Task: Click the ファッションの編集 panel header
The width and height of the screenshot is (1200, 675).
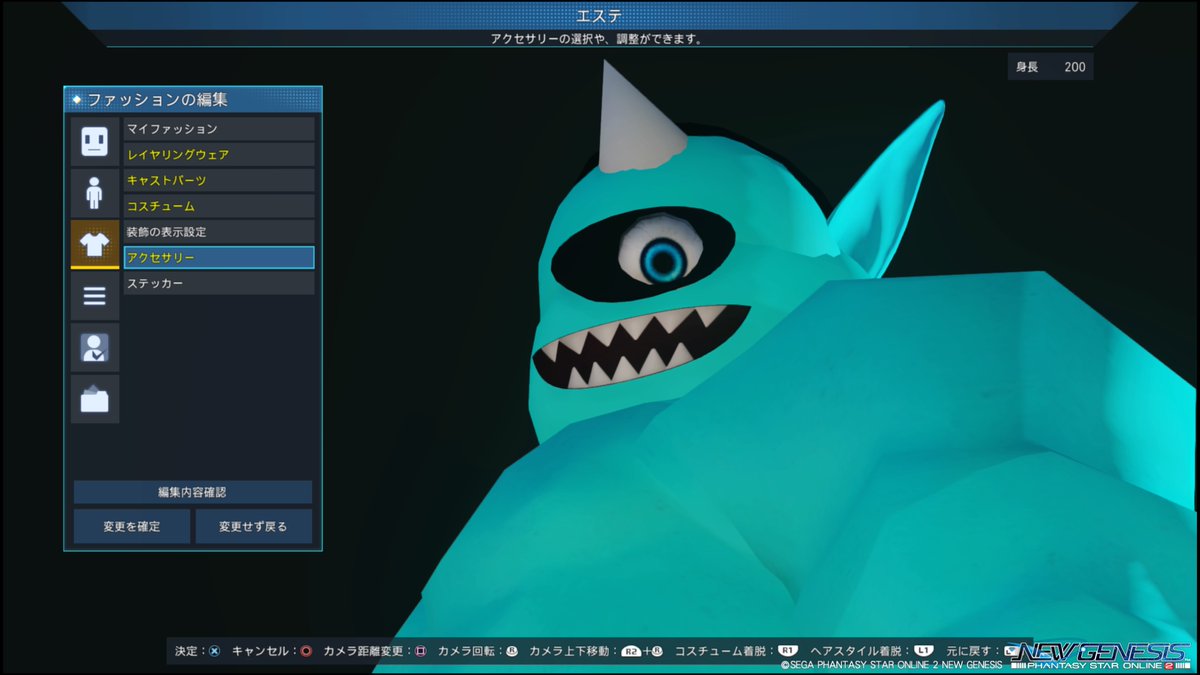Action: [x=193, y=100]
